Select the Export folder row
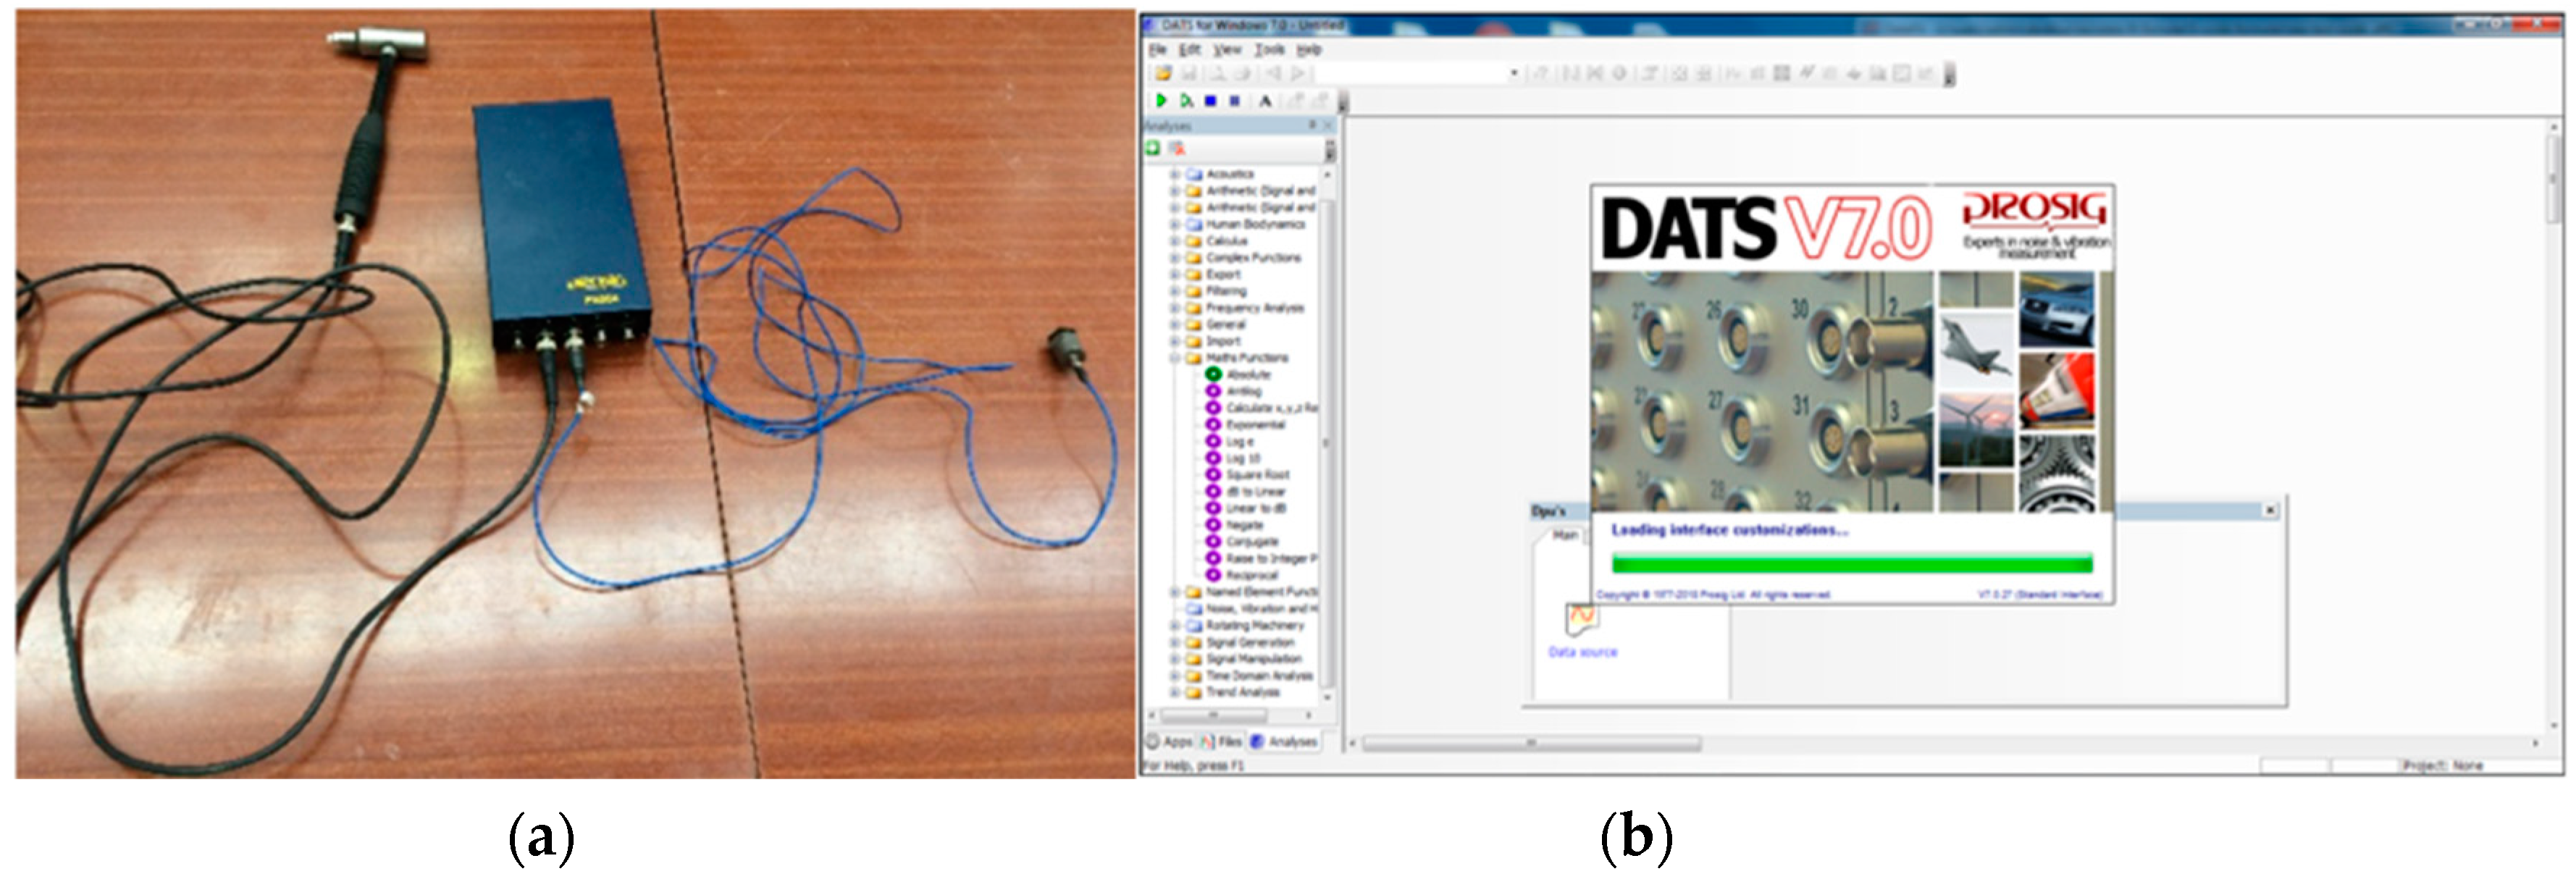 tap(1213, 274)
